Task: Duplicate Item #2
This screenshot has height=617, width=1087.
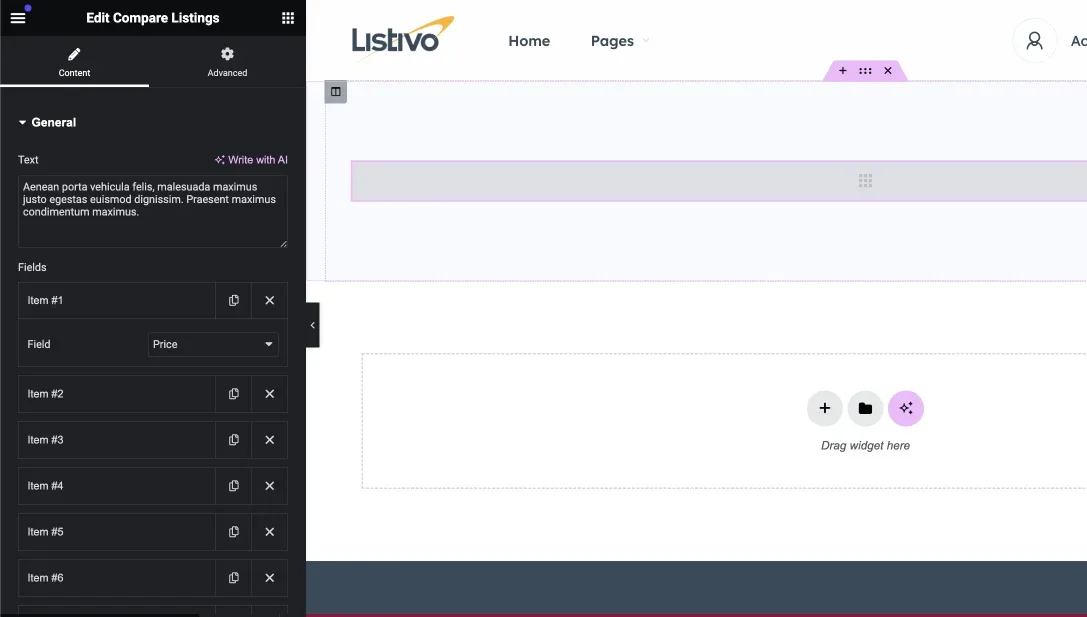Action: coord(234,394)
